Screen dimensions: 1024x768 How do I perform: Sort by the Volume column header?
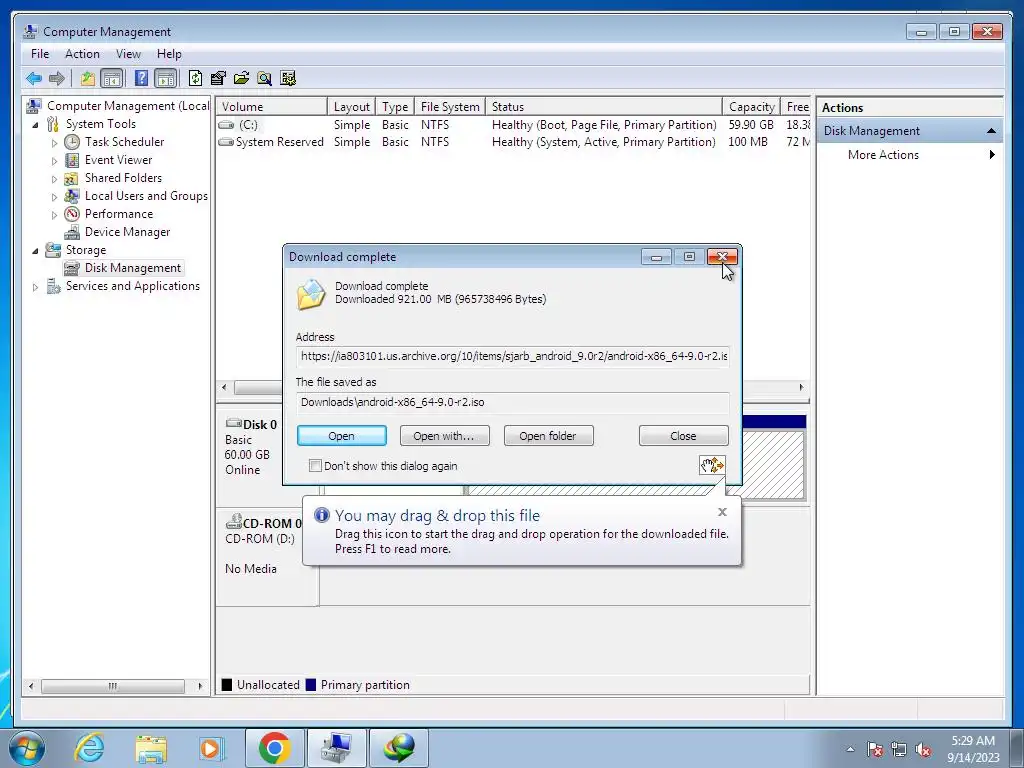(x=272, y=106)
